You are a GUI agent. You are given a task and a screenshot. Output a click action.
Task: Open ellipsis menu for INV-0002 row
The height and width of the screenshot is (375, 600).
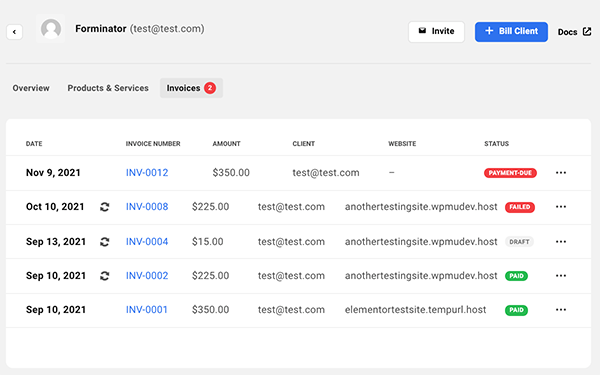click(561, 276)
